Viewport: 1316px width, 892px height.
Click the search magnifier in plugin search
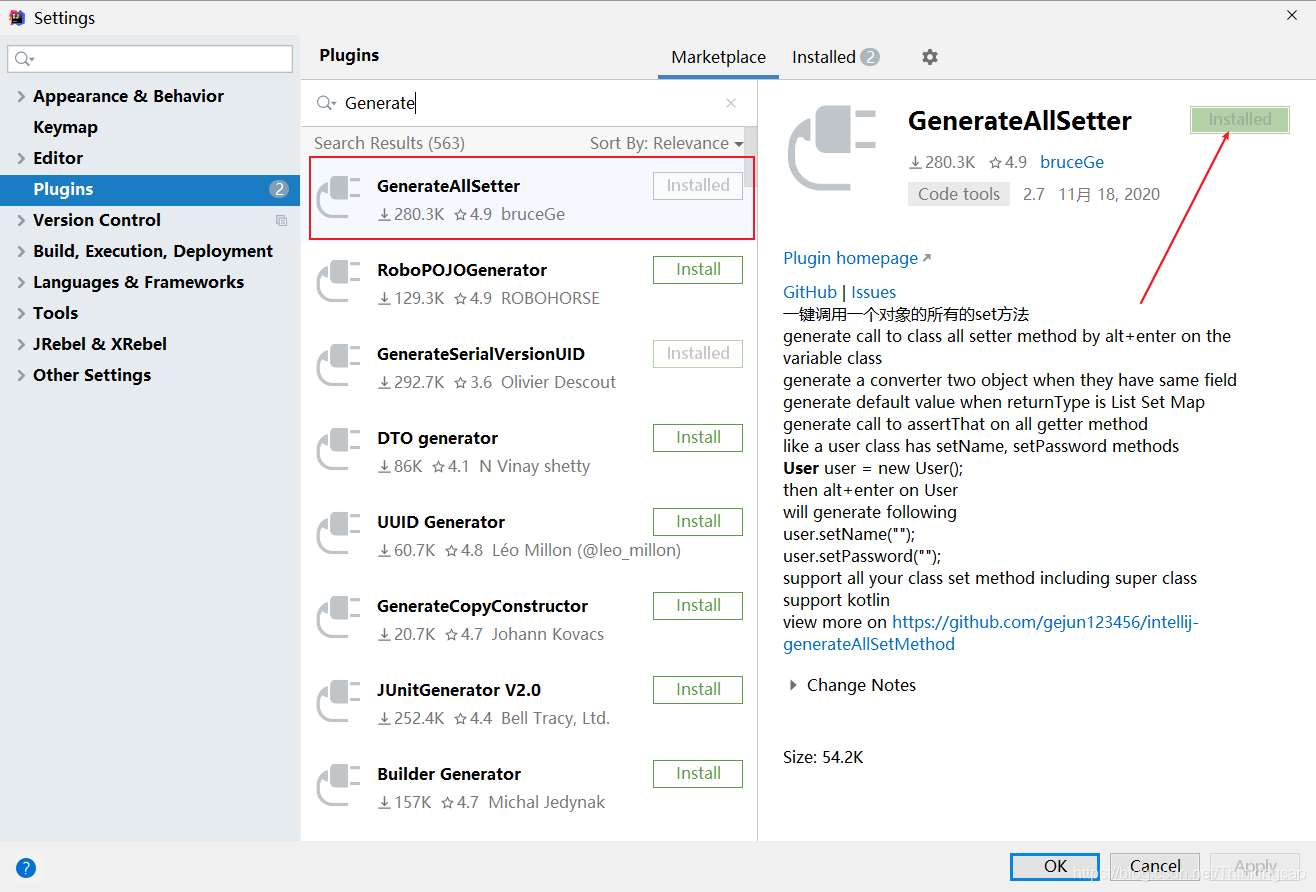tap(326, 103)
